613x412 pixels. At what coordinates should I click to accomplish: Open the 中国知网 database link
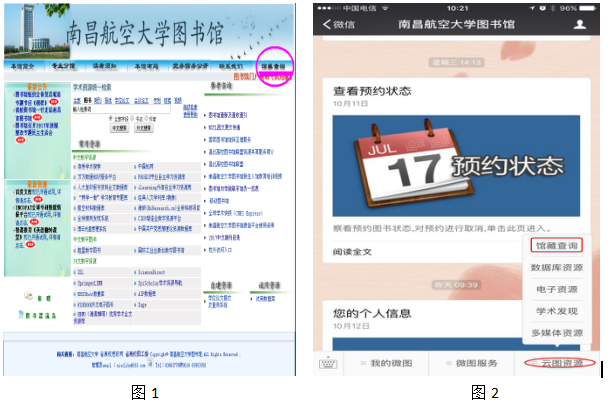pyautogui.click(x=146, y=167)
